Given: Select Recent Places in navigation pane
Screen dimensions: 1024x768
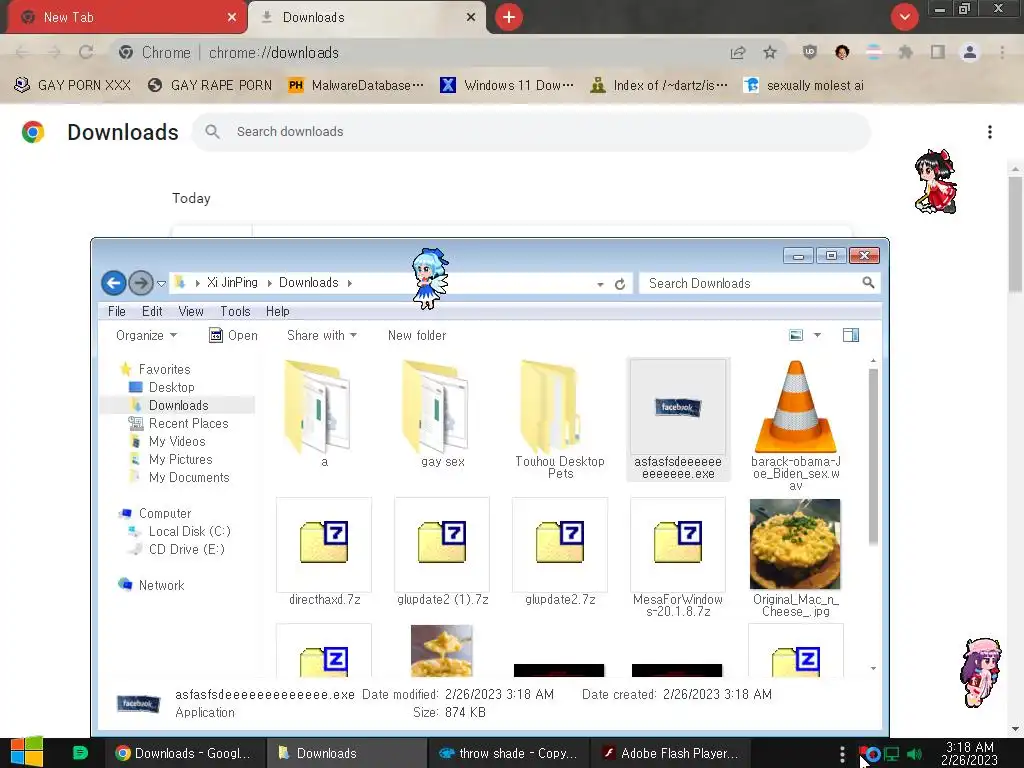Looking at the screenshot, I should (x=188, y=423).
